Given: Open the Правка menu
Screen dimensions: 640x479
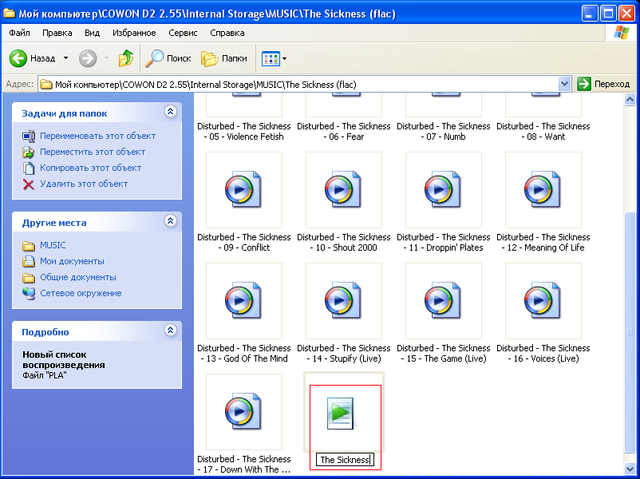Looking at the screenshot, I should [57, 33].
